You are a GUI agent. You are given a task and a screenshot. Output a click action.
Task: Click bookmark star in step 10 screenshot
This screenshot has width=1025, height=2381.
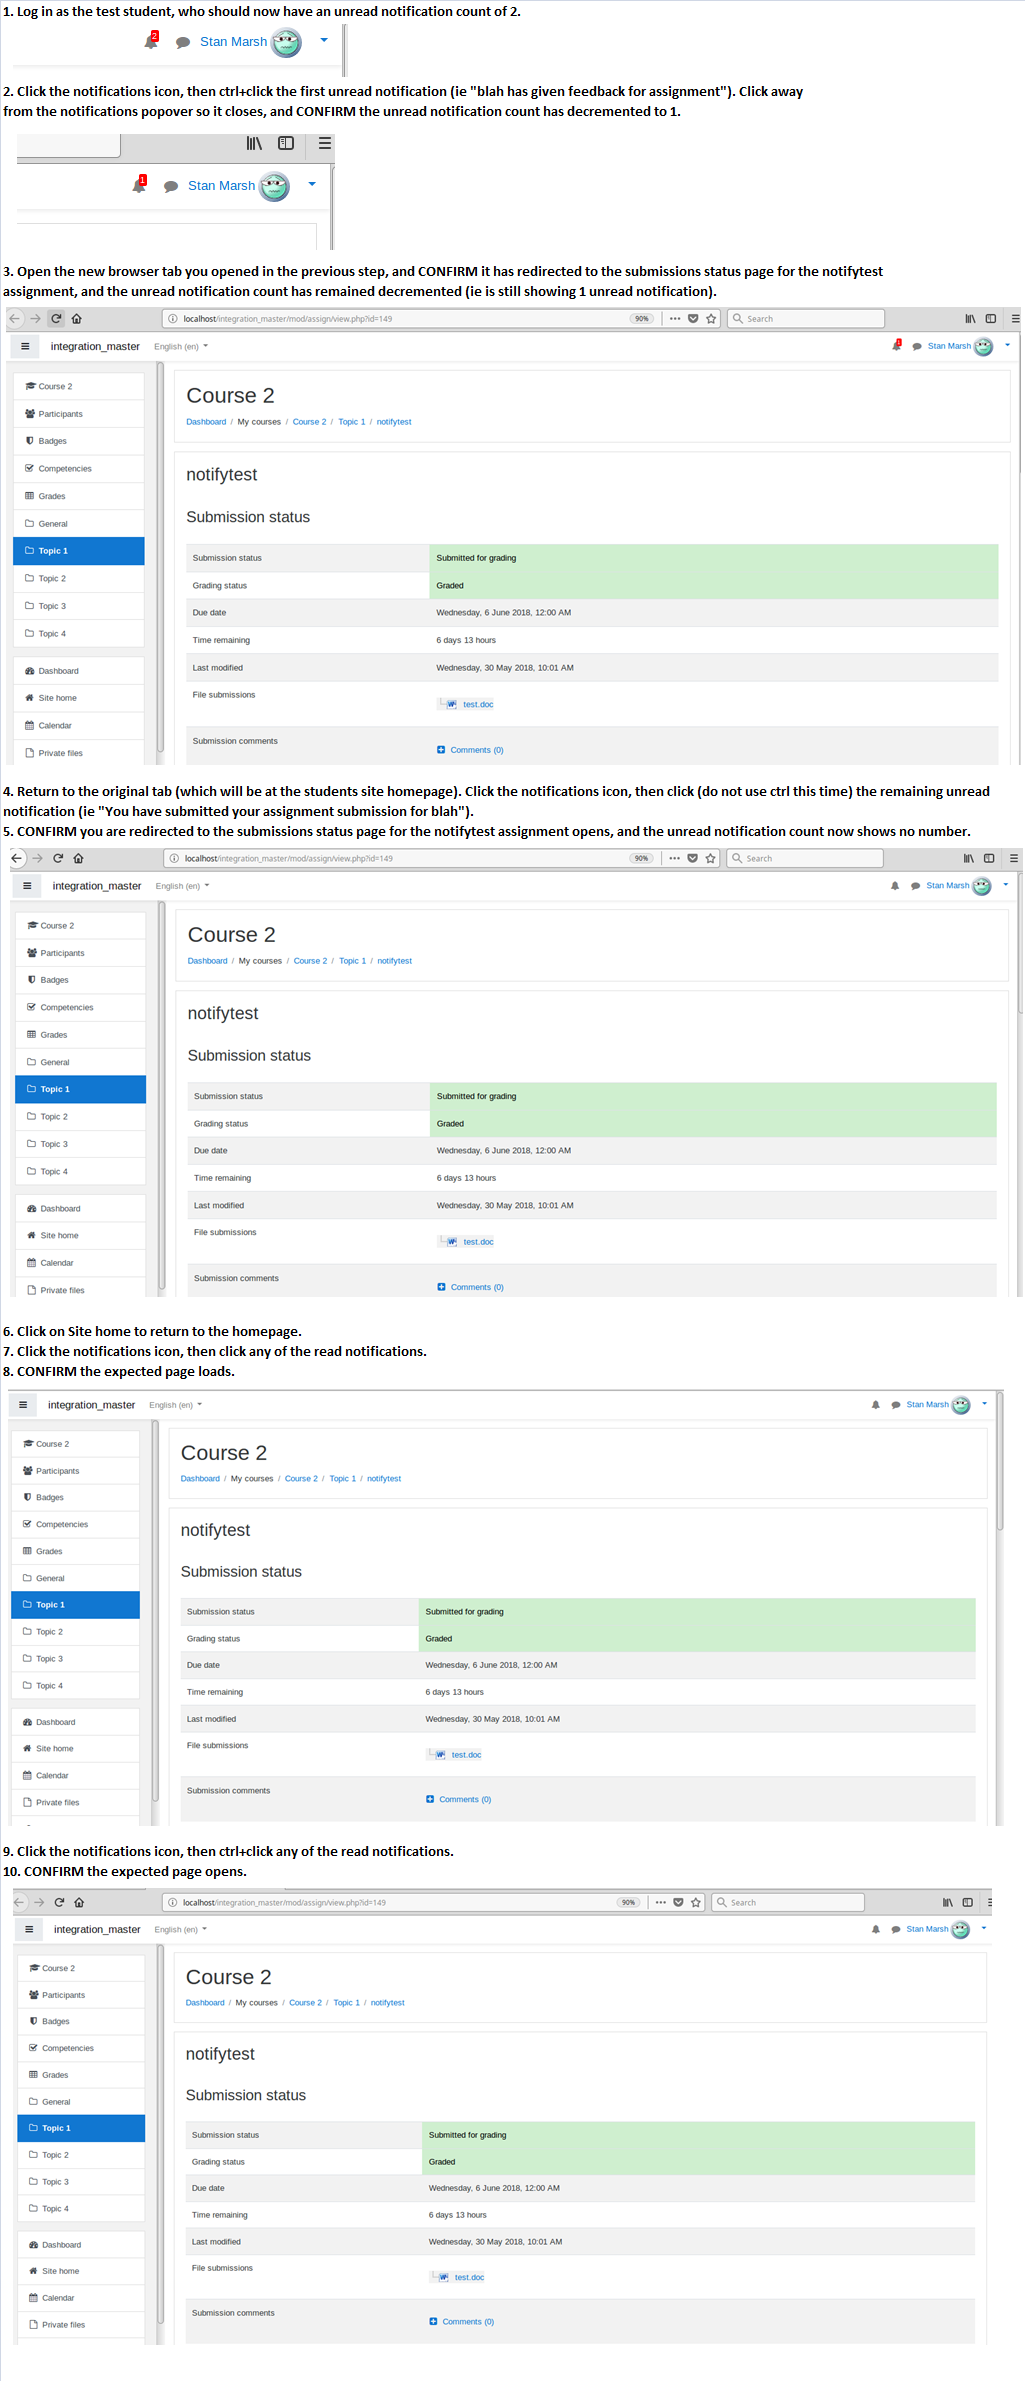coord(696,1902)
